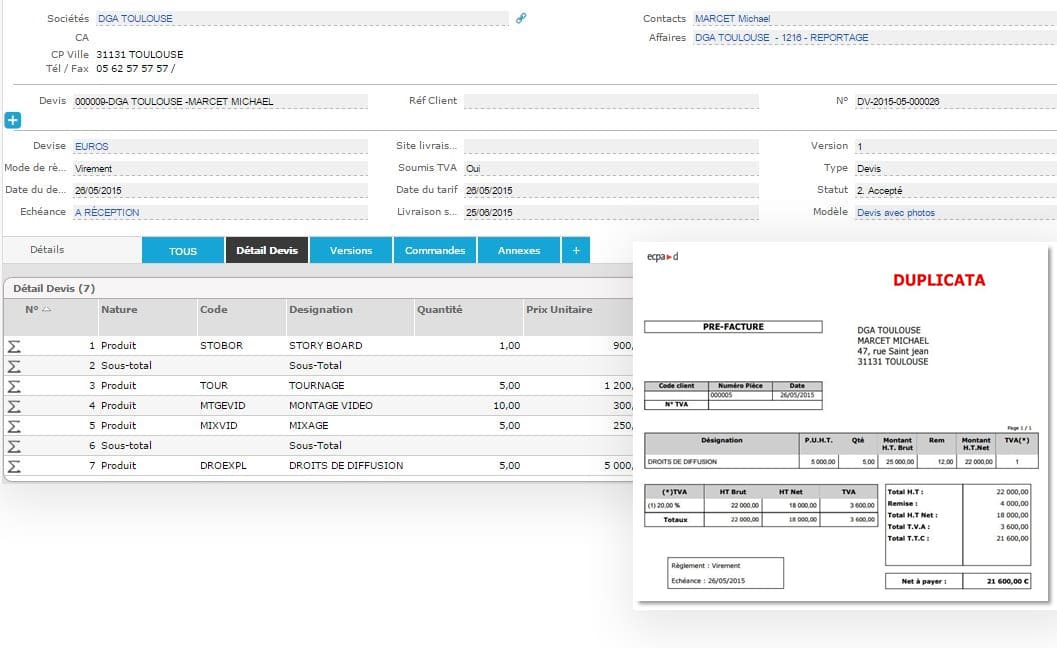The height and width of the screenshot is (648, 1057).
Task: Open the Annexes tab
Action: 519,250
